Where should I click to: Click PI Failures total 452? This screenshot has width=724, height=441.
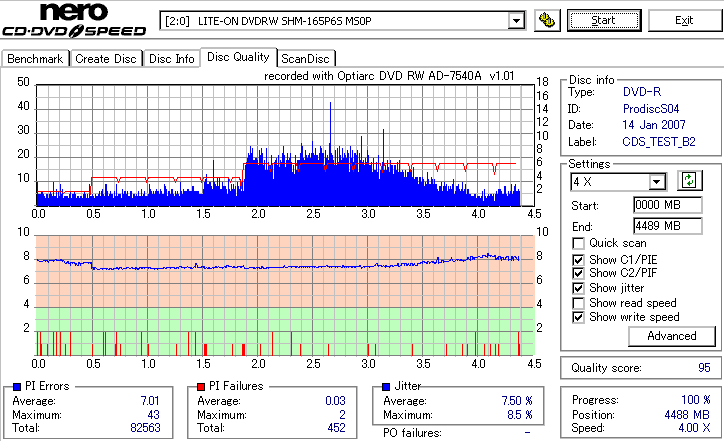[x=336, y=428]
